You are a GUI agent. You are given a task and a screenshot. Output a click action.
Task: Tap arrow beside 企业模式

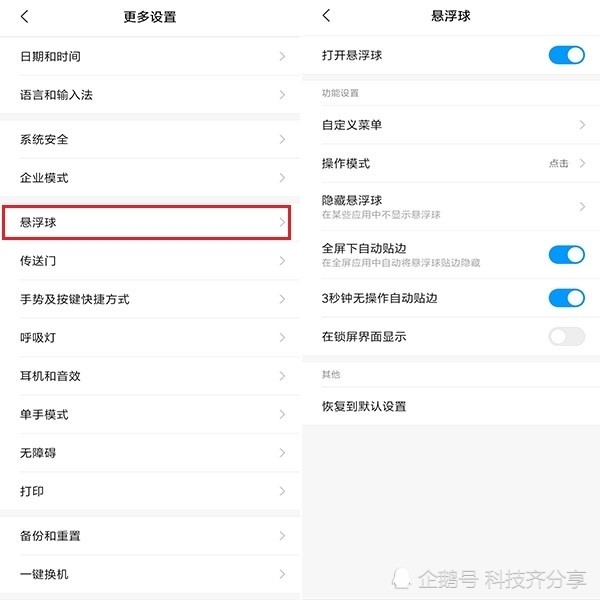coord(282,178)
